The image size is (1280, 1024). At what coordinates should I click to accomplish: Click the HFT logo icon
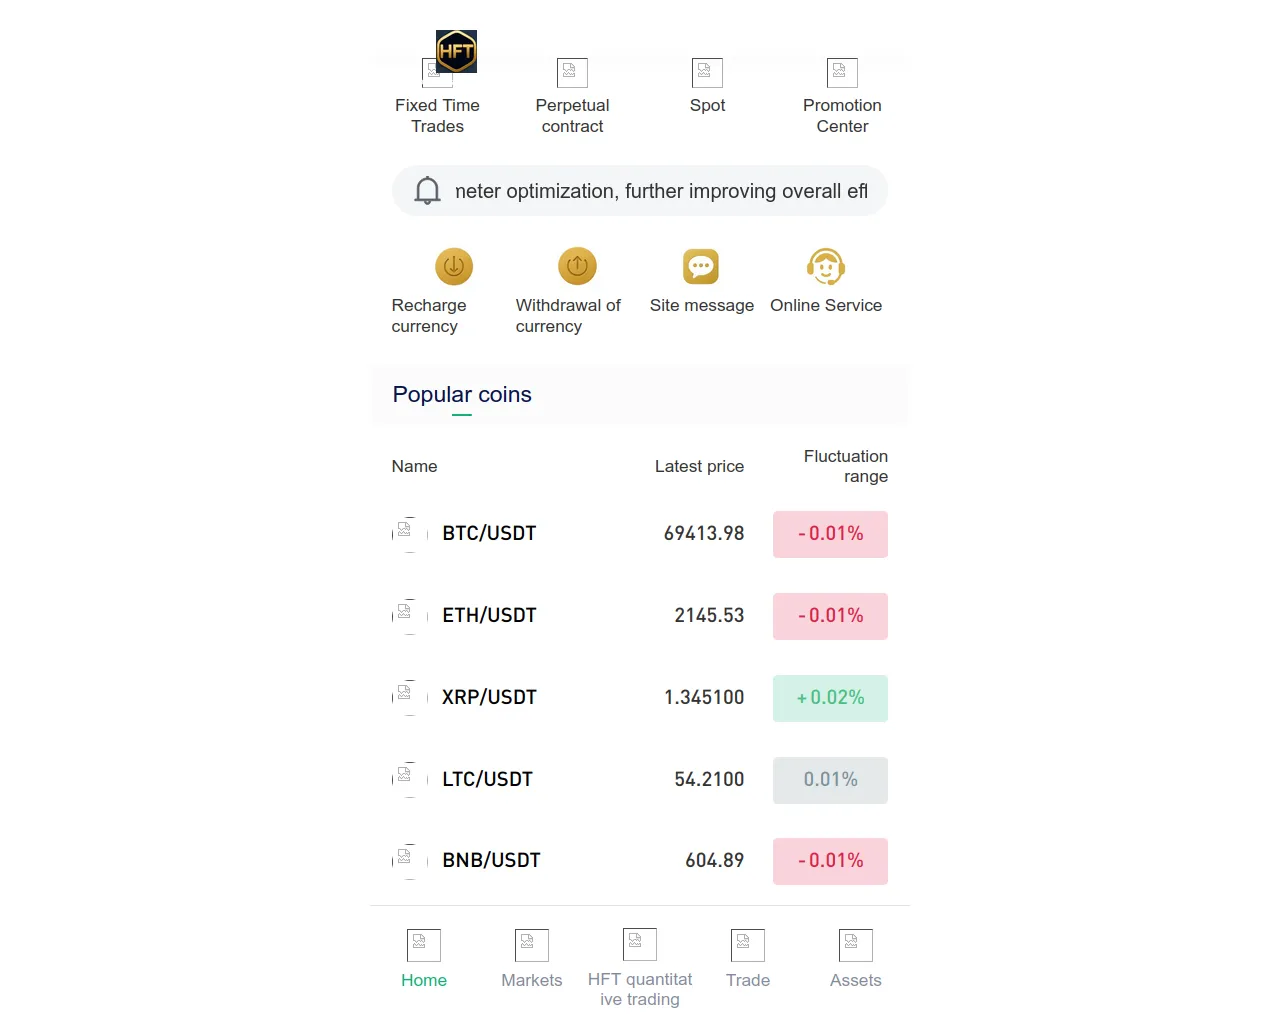(x=456, y=51)
